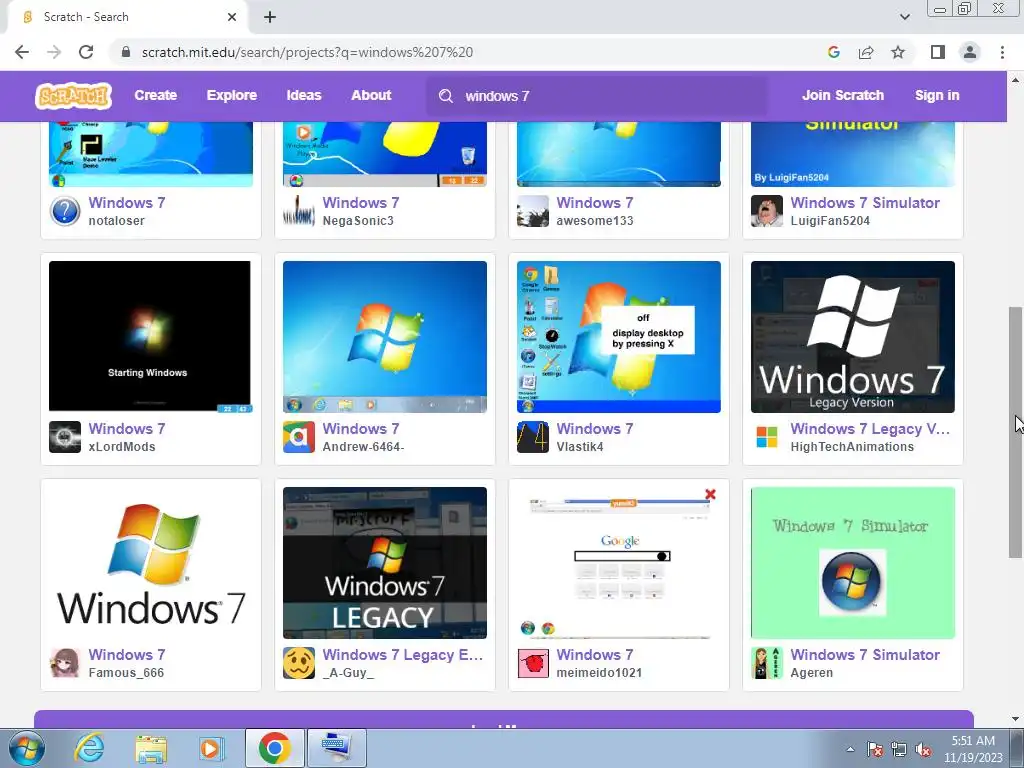Share this page via address bar icon
The height and width of the screenshot is (768, 1024).
pos(866,52)
